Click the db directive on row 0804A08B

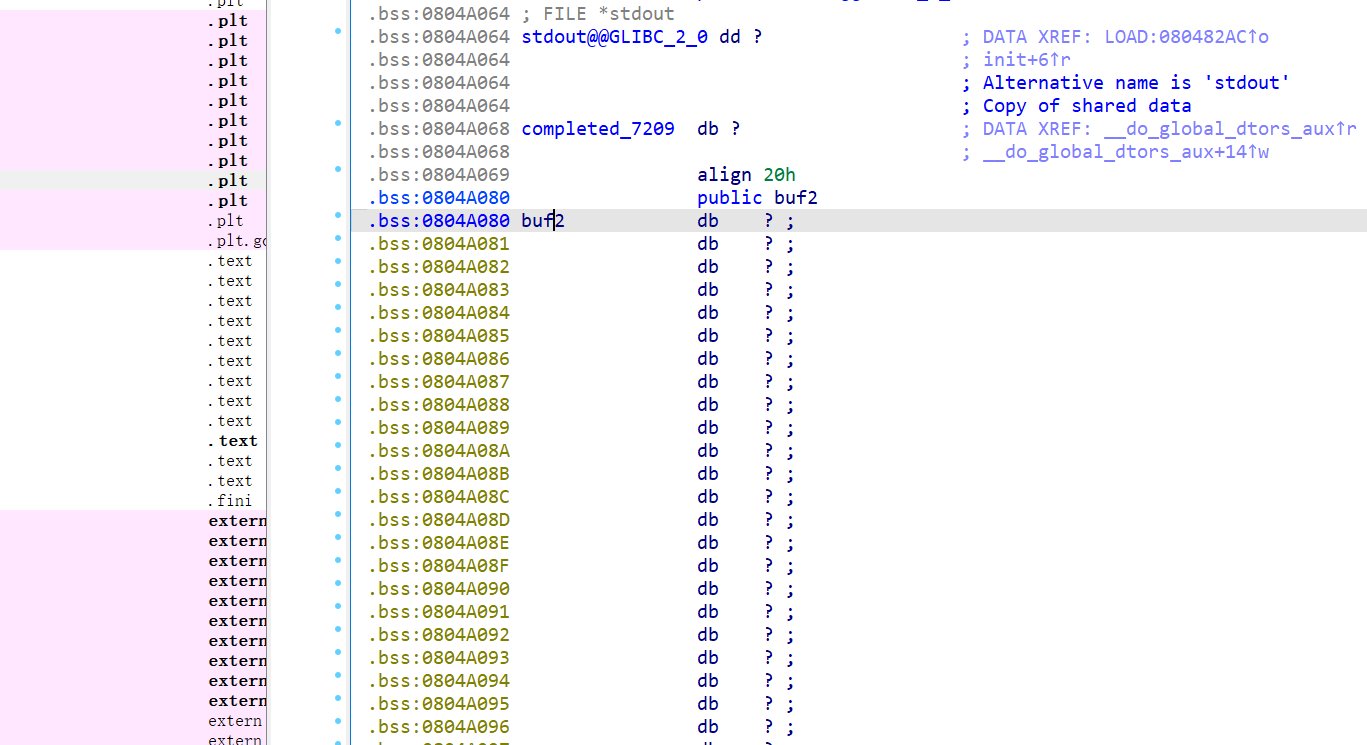pyautogui.click(x=708, y=474)
